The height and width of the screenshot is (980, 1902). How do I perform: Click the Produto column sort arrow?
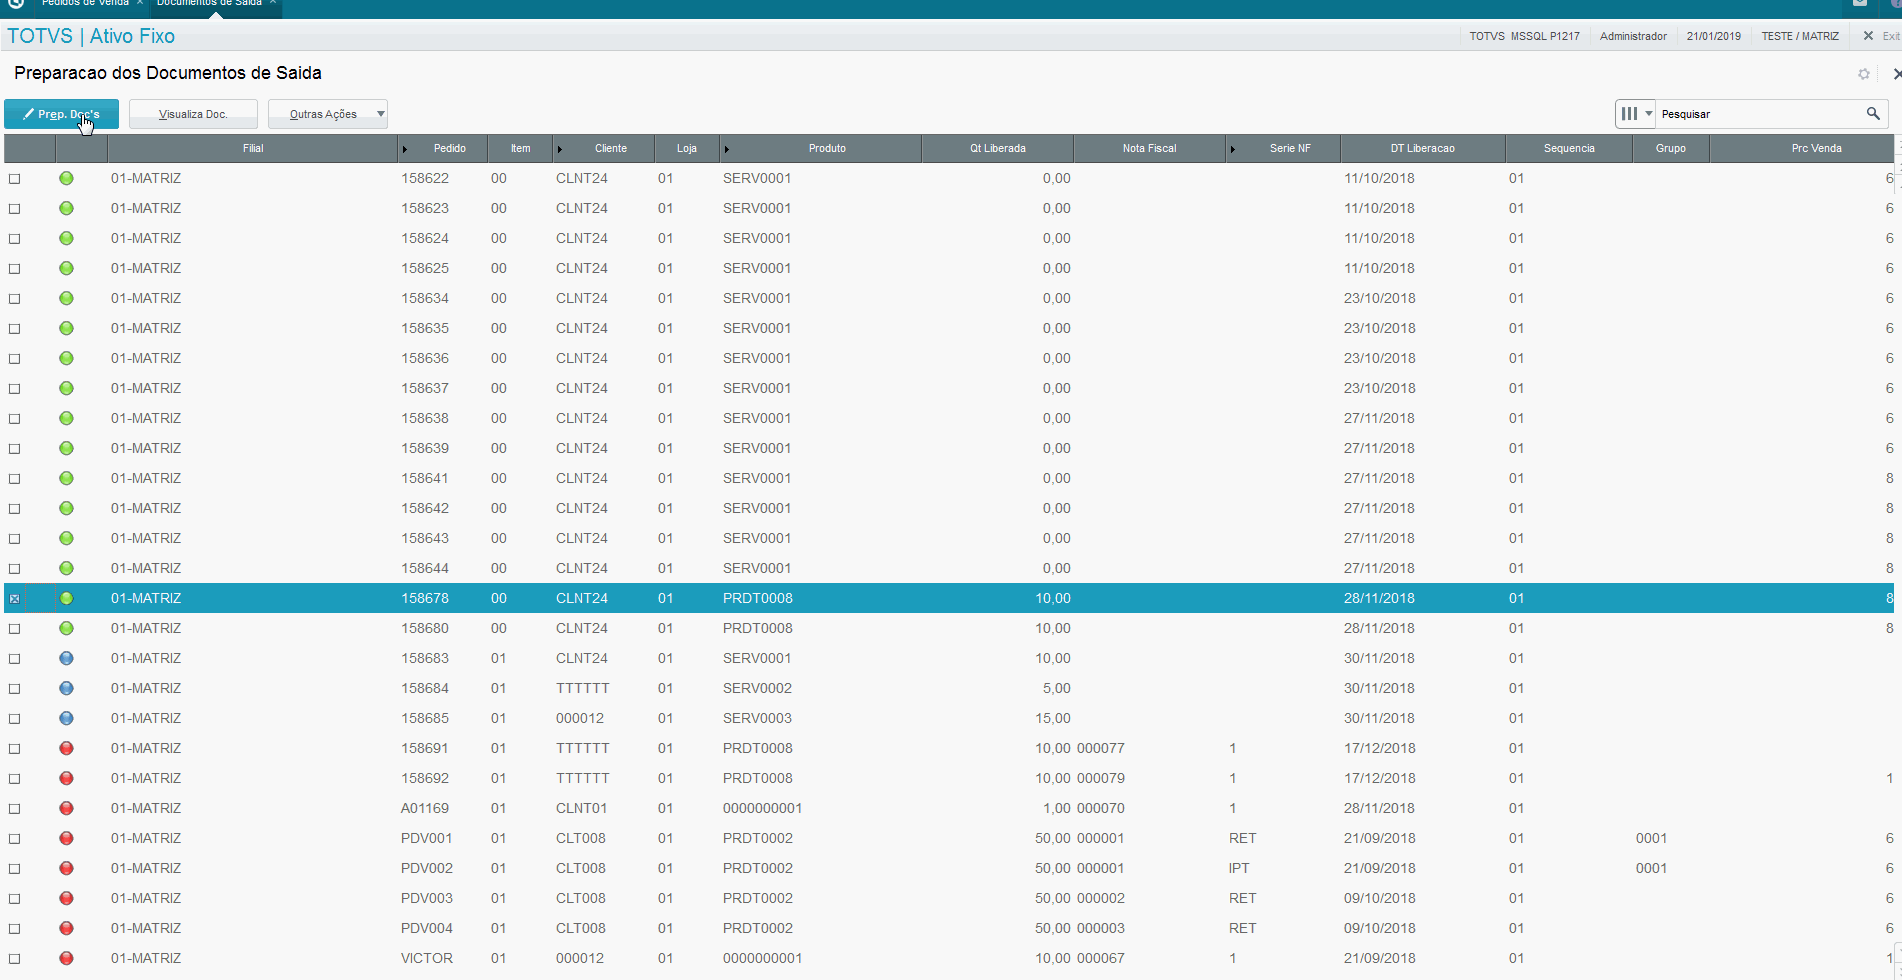coord(727,149)
